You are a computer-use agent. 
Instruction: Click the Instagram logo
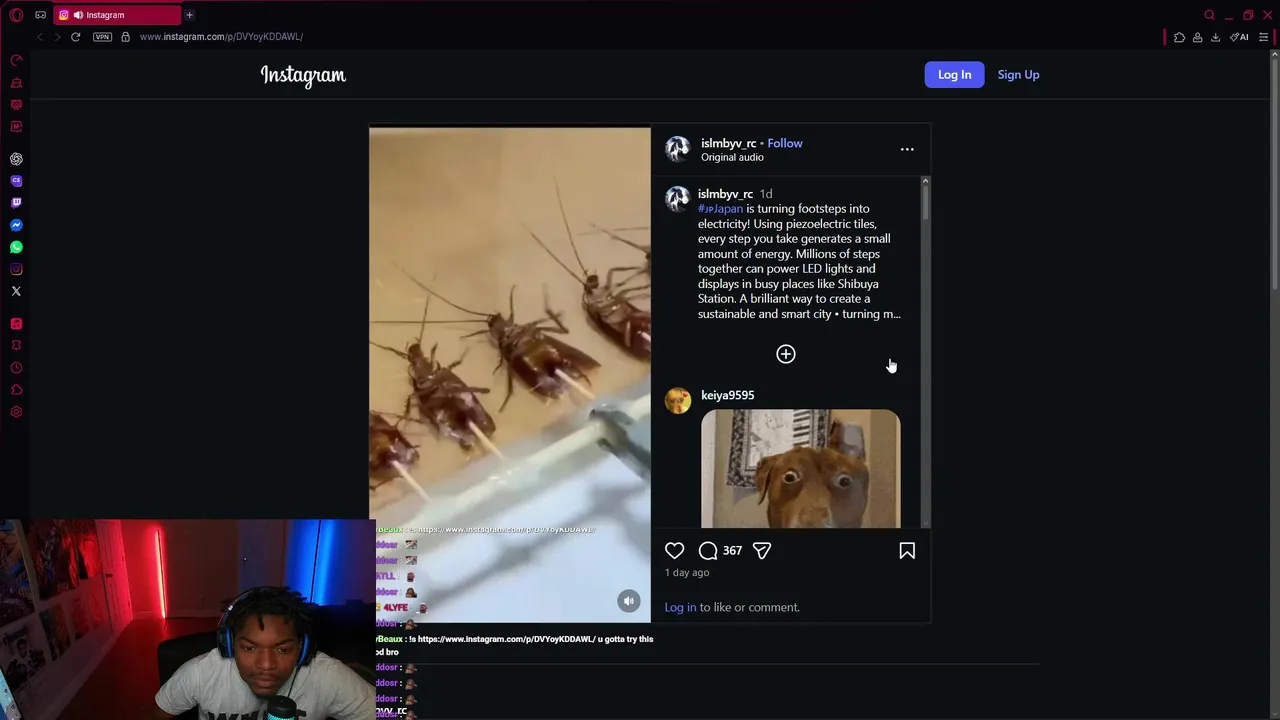(x=303, y=75)
